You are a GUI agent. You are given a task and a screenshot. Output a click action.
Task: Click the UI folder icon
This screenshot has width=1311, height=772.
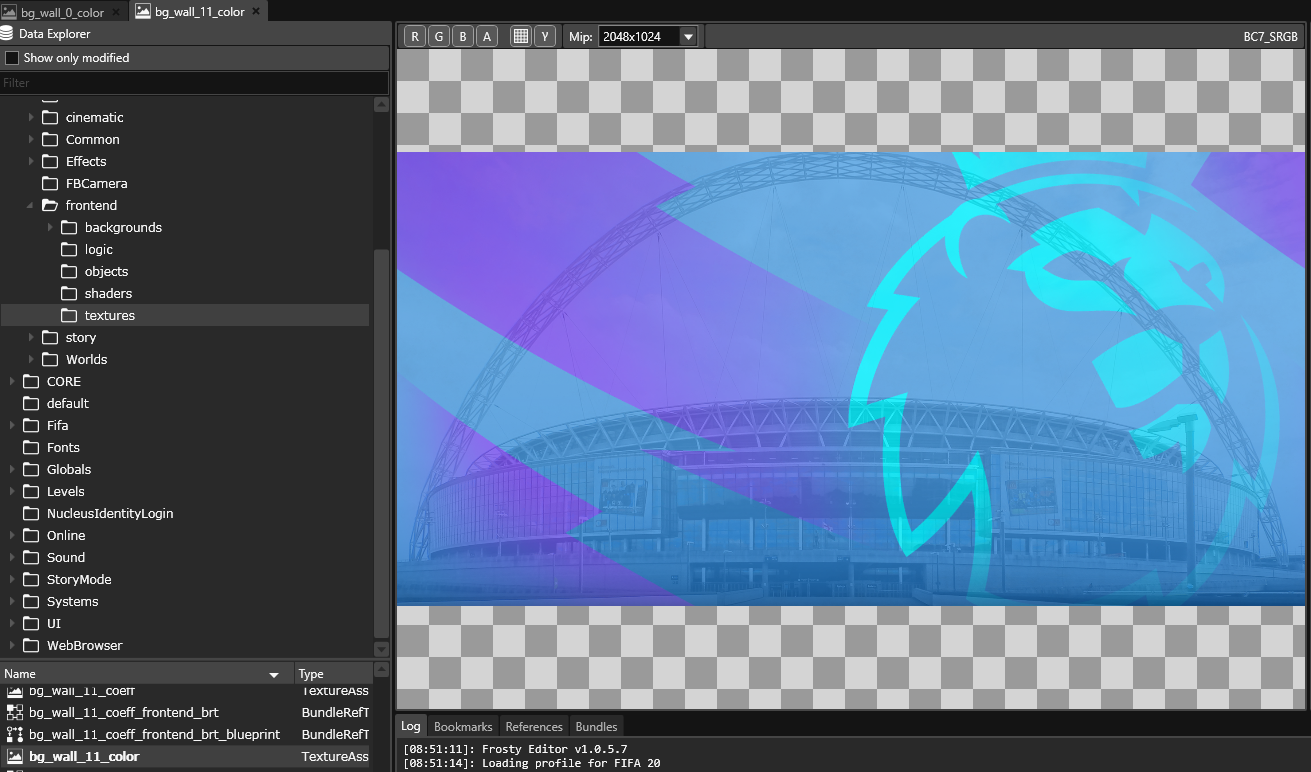point(31,623)
